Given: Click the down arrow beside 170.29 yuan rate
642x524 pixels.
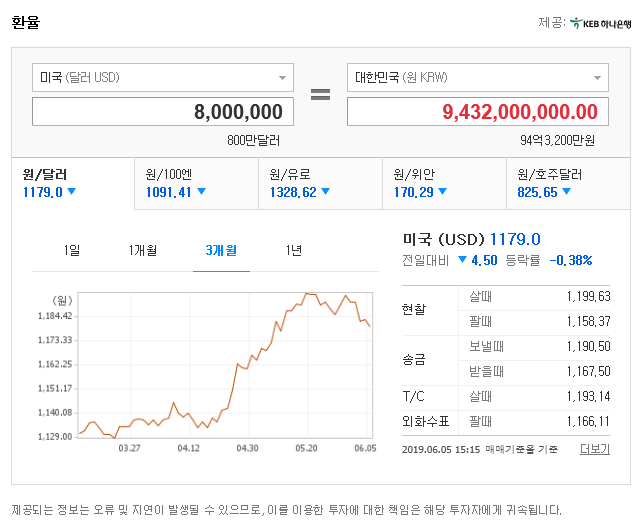Looking at the screenshot, I should [442, 192].
